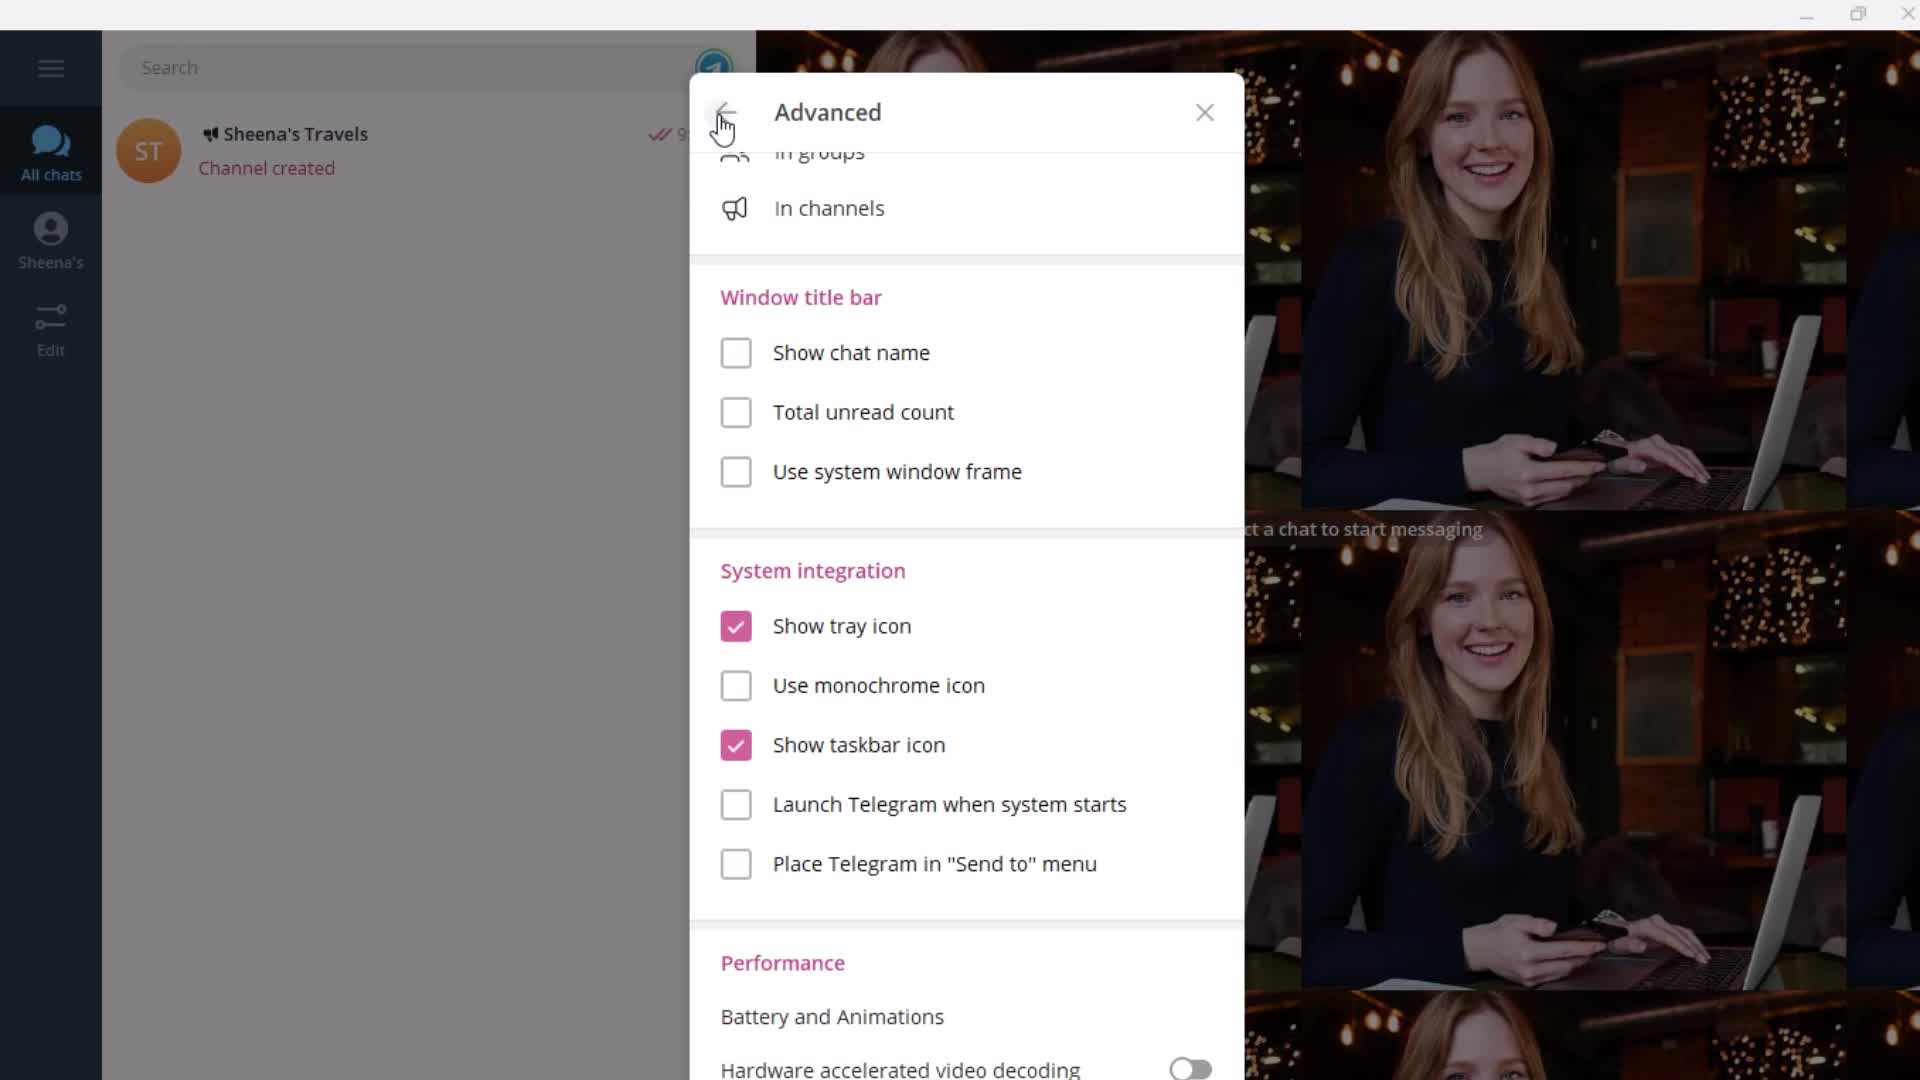This screenshot has width=1920, height=1080.
Task: Click the ST channel avatar icon
Action: [148, 150]
